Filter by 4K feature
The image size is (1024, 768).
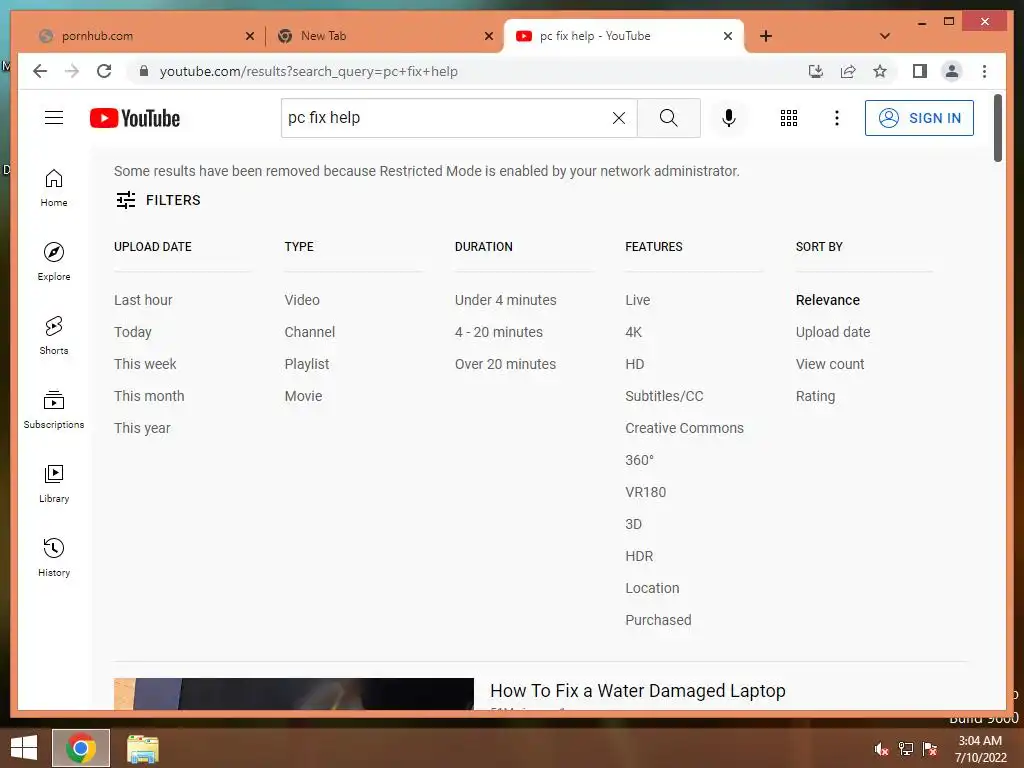pyautogui.click(x=633, y=332)
